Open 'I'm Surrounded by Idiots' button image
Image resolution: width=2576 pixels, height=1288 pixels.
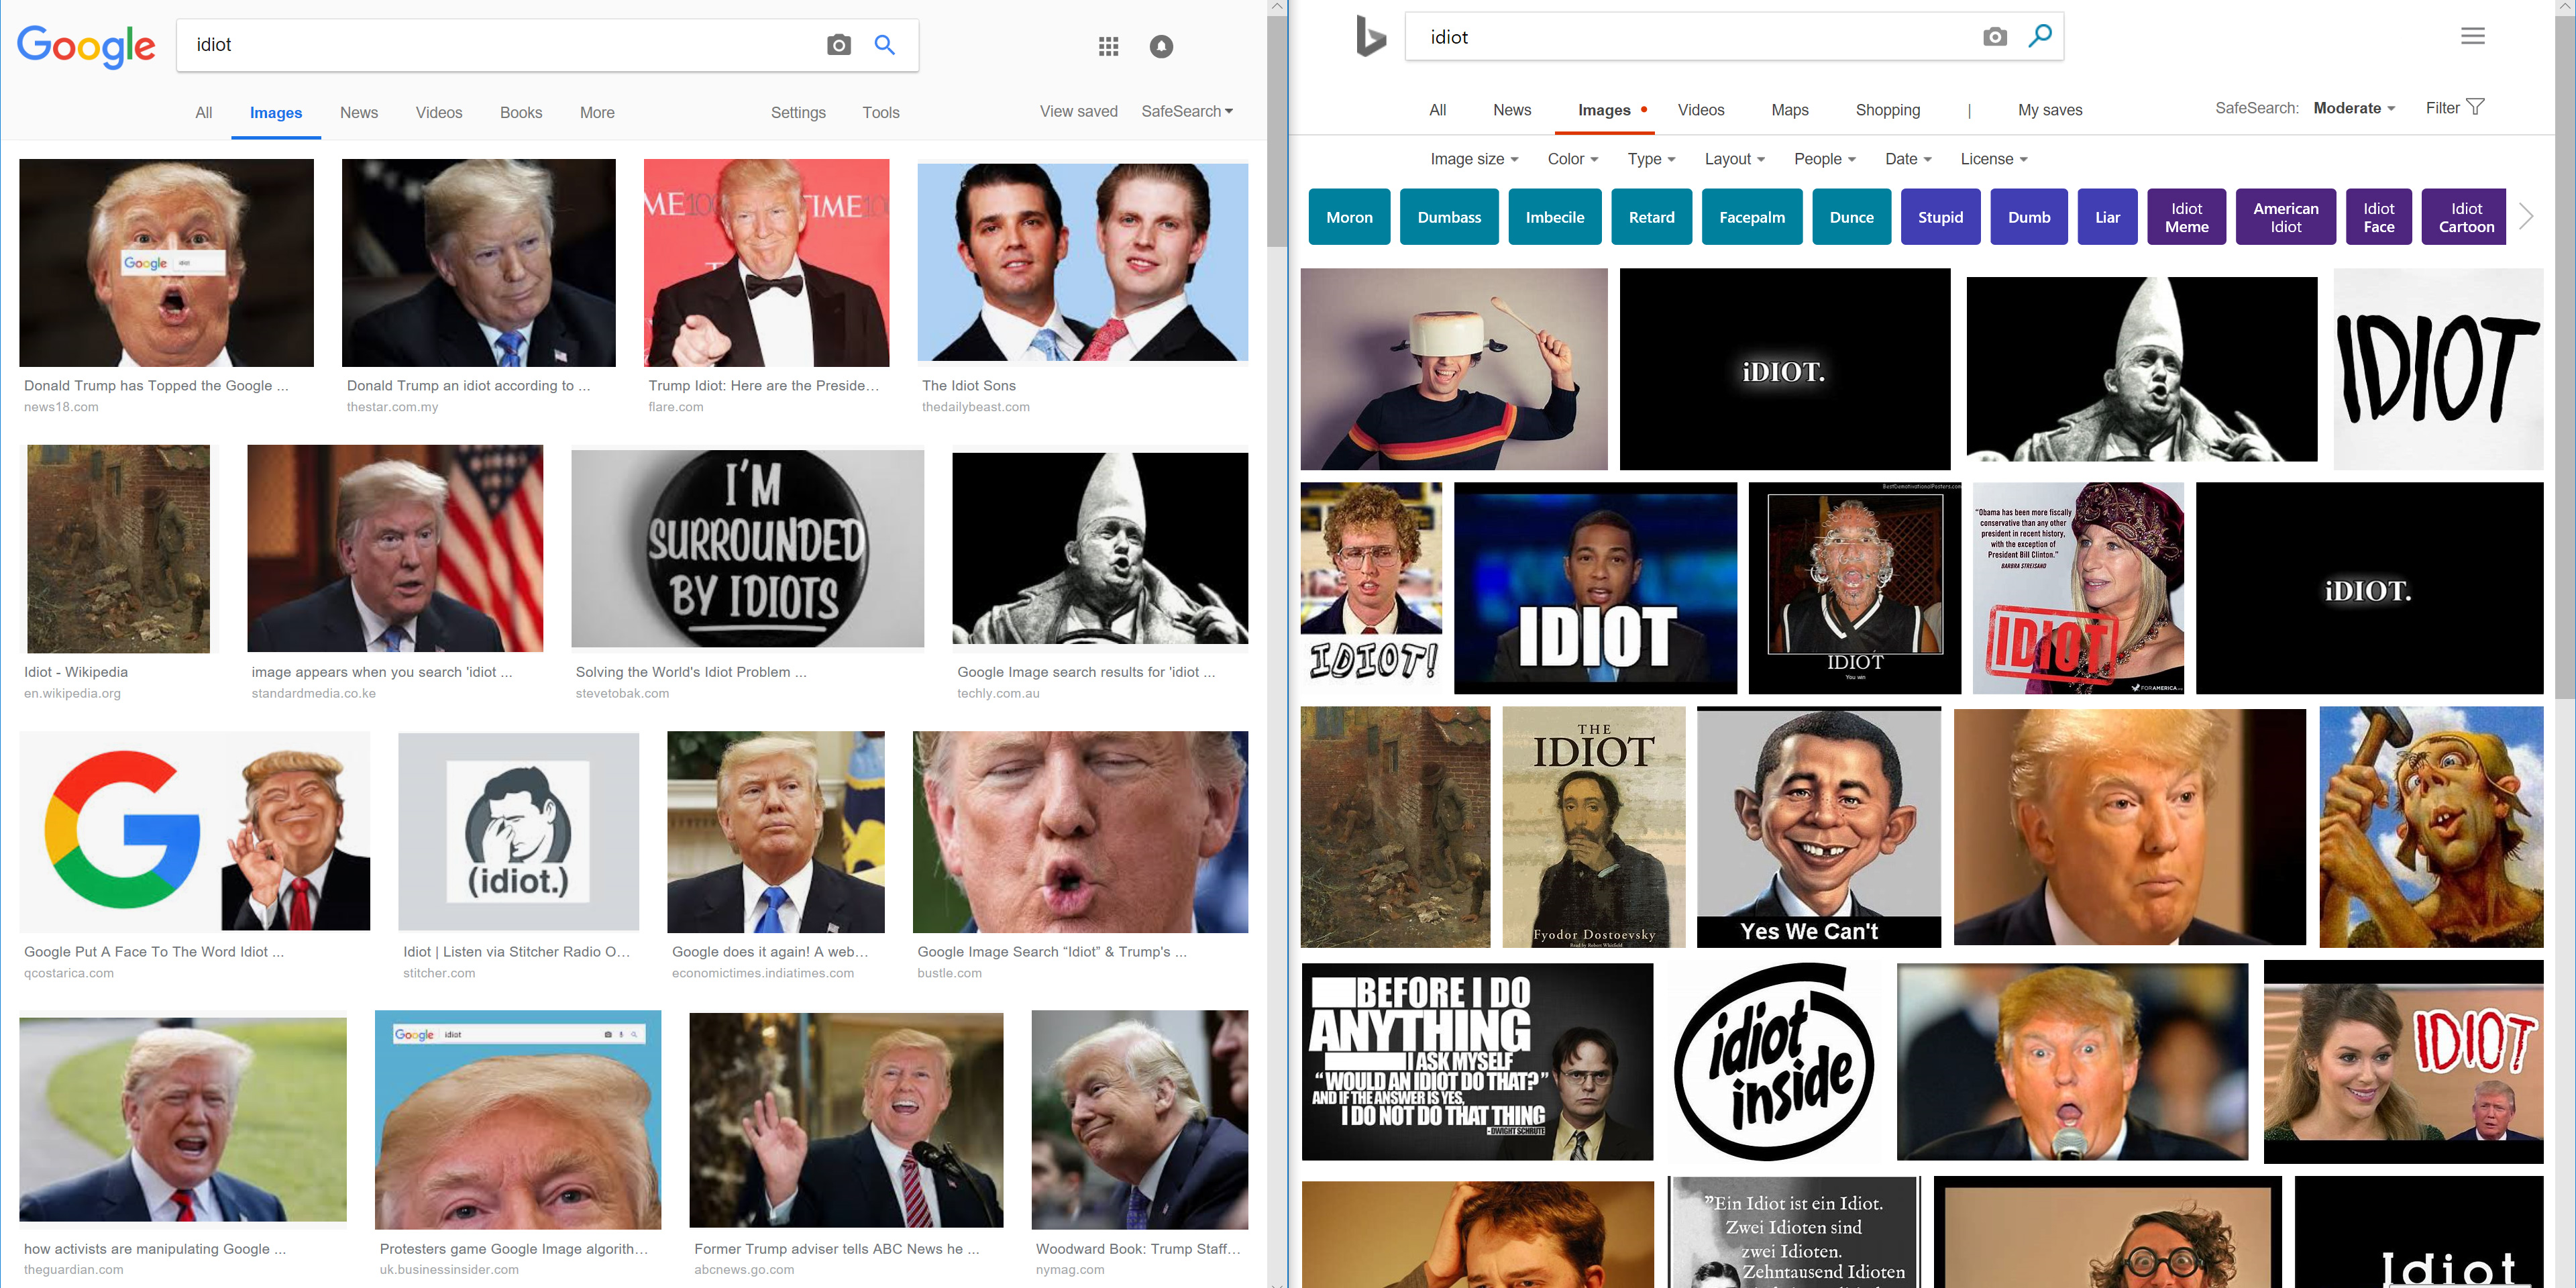point(747,548)
